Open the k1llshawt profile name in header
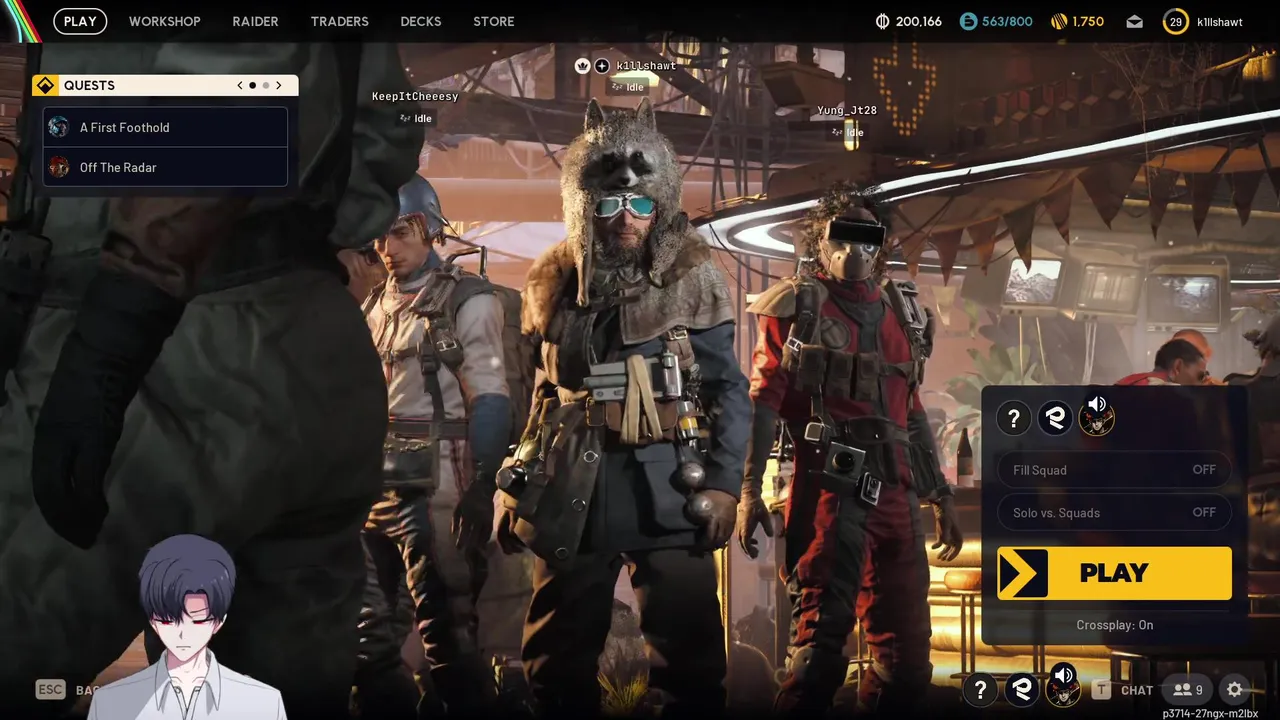Screen dimensions: 1280x720 tap(1219, 21)
